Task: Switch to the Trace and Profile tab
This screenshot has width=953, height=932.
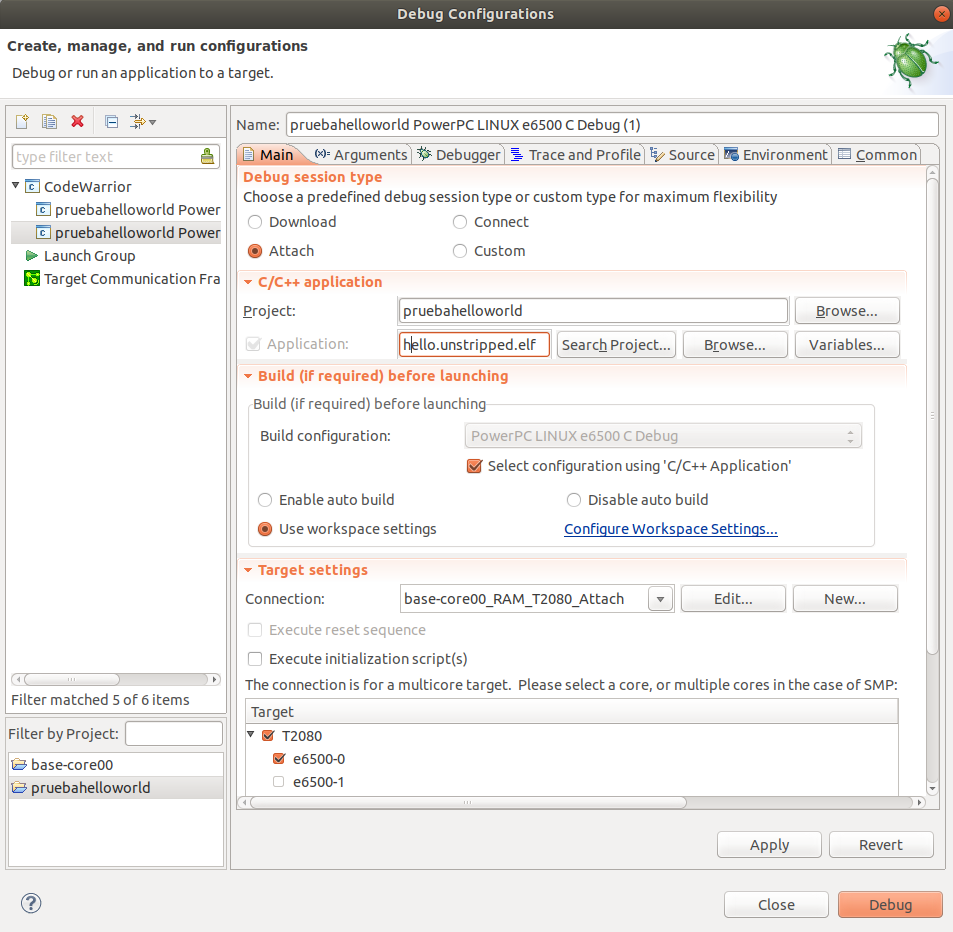Action: pyautogui.click(x=576, y=155)
